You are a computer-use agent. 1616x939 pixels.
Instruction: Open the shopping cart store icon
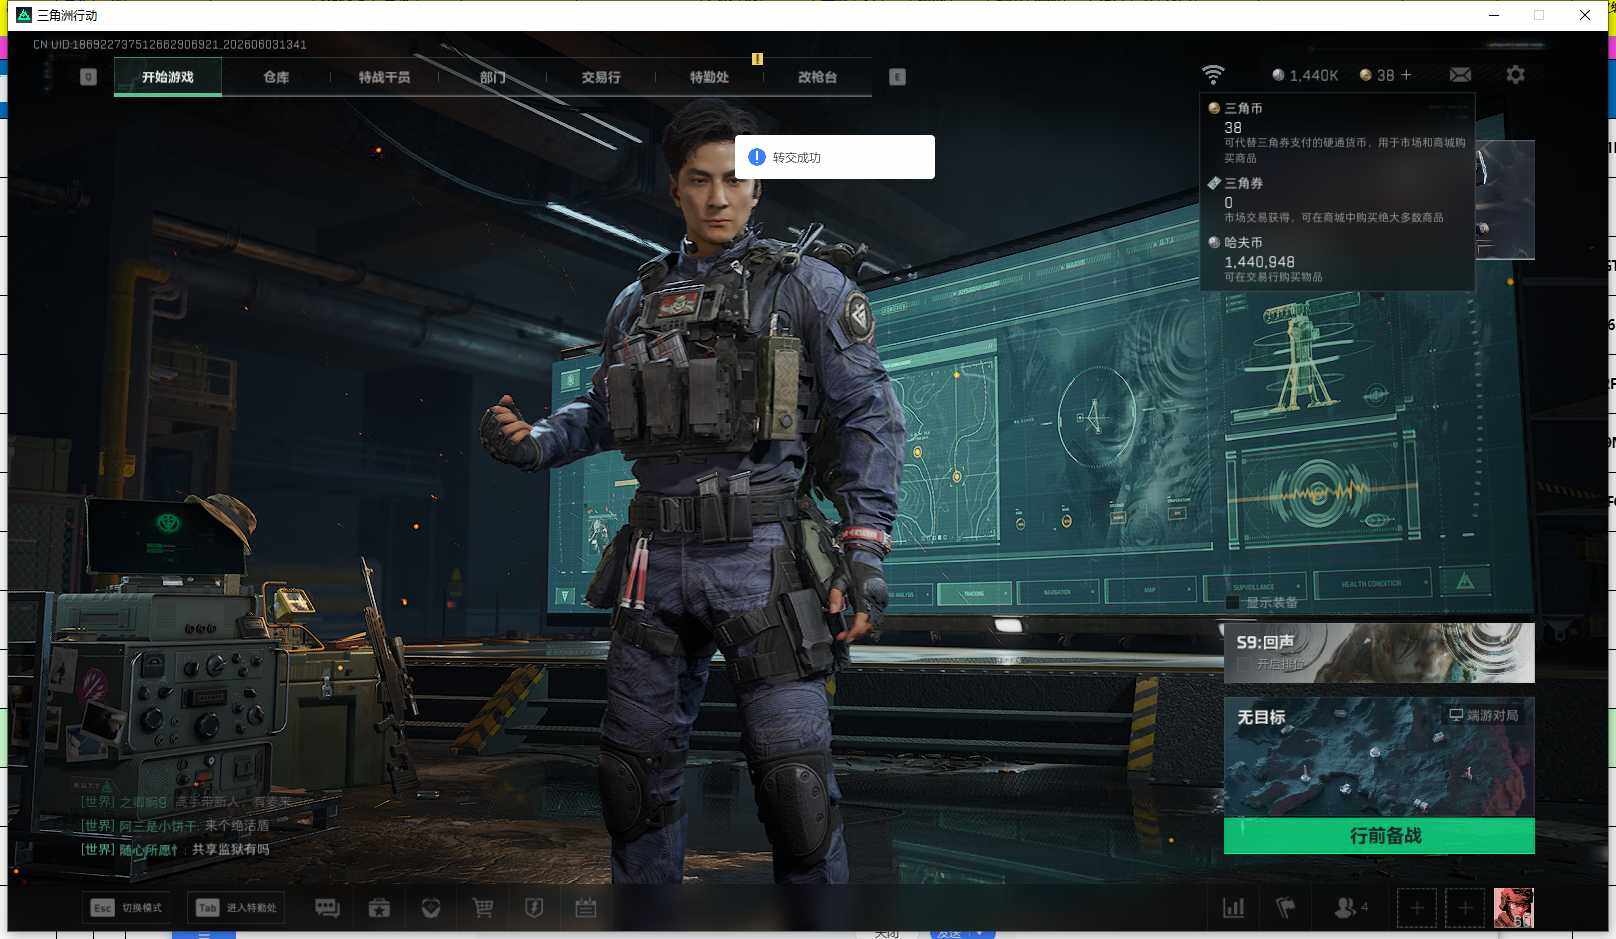point(483,908)
